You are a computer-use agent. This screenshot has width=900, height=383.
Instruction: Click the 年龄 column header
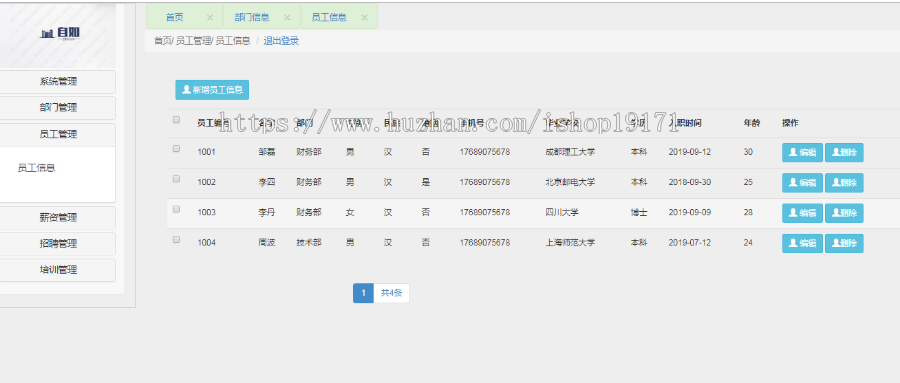(x=752, y=123)
